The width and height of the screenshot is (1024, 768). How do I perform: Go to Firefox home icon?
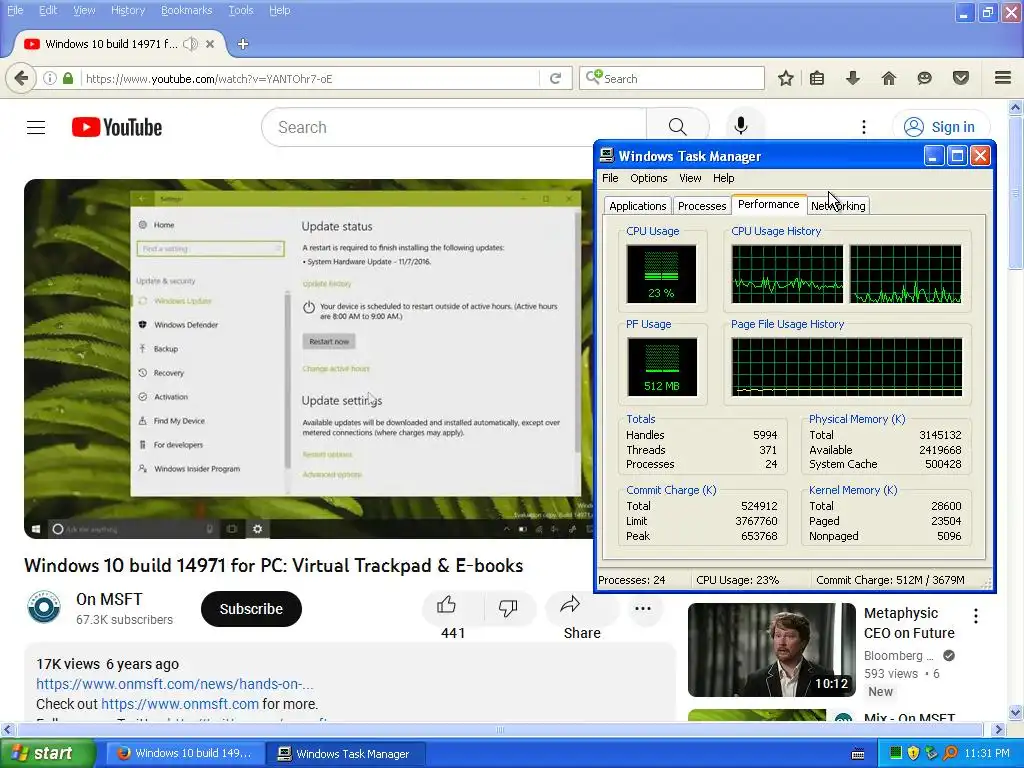889,78
